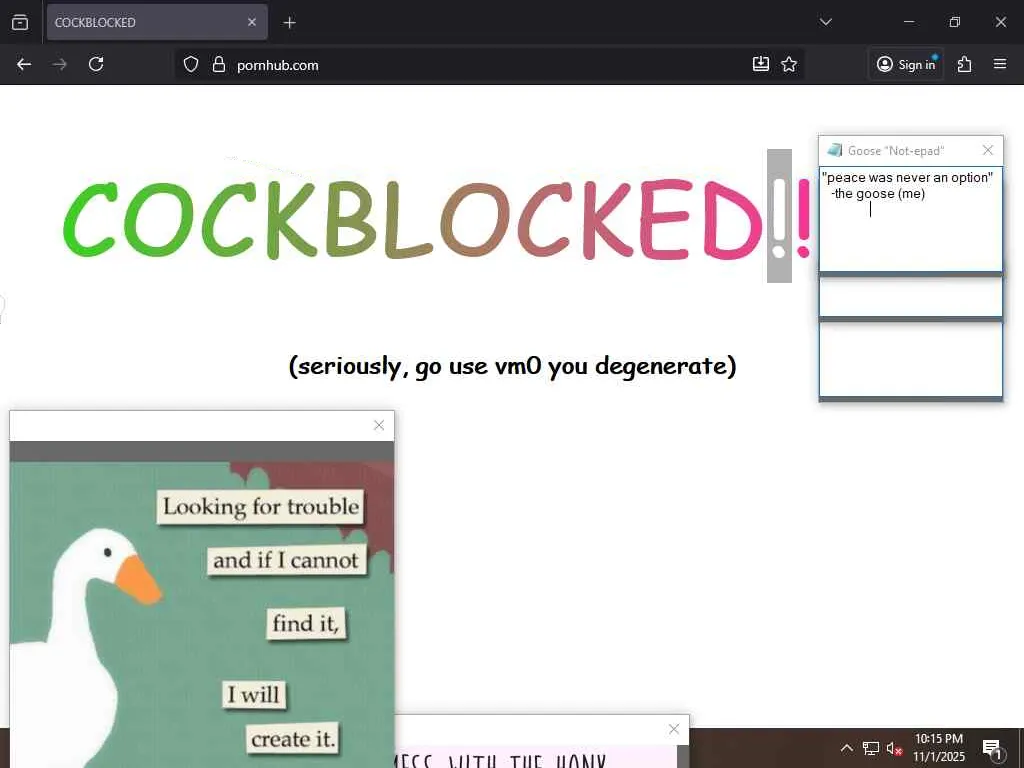The height and width of the screenshot is (768, 1024).
Task: Open the Firefox View icon in tab bar
Action: click(x=20, y=22)
